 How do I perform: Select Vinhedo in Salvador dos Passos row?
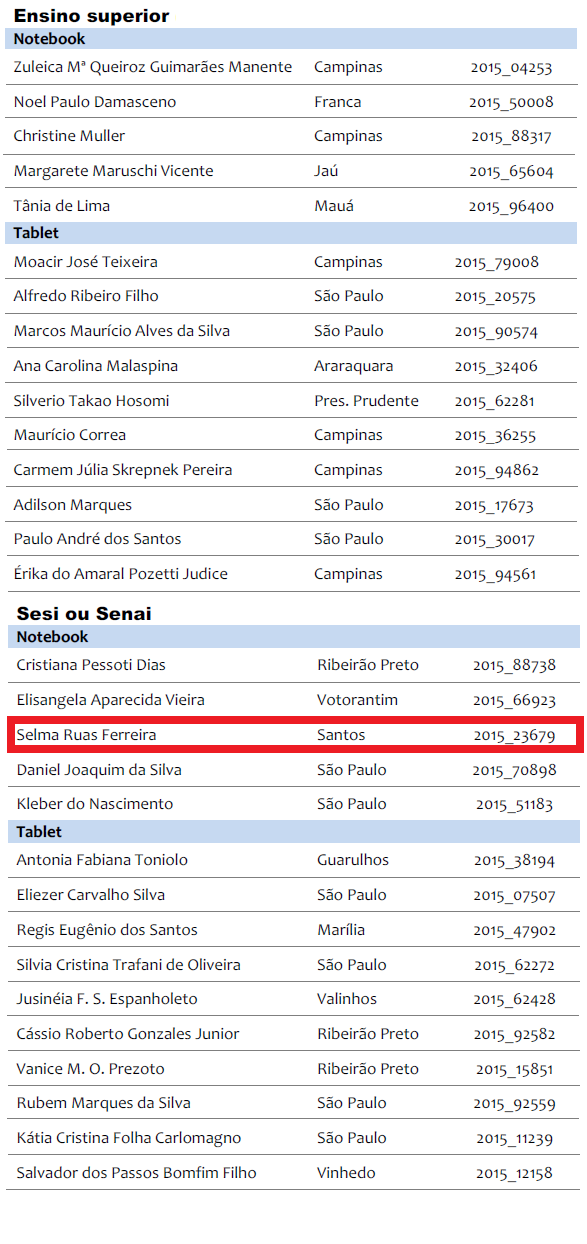coord(347,1173)
